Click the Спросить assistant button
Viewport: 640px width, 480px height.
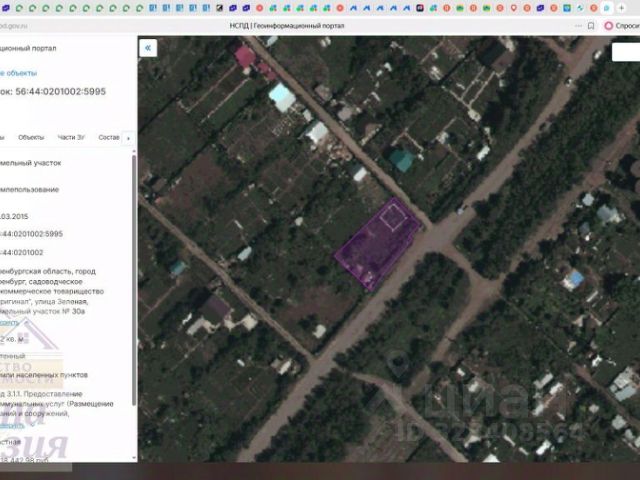622,26
